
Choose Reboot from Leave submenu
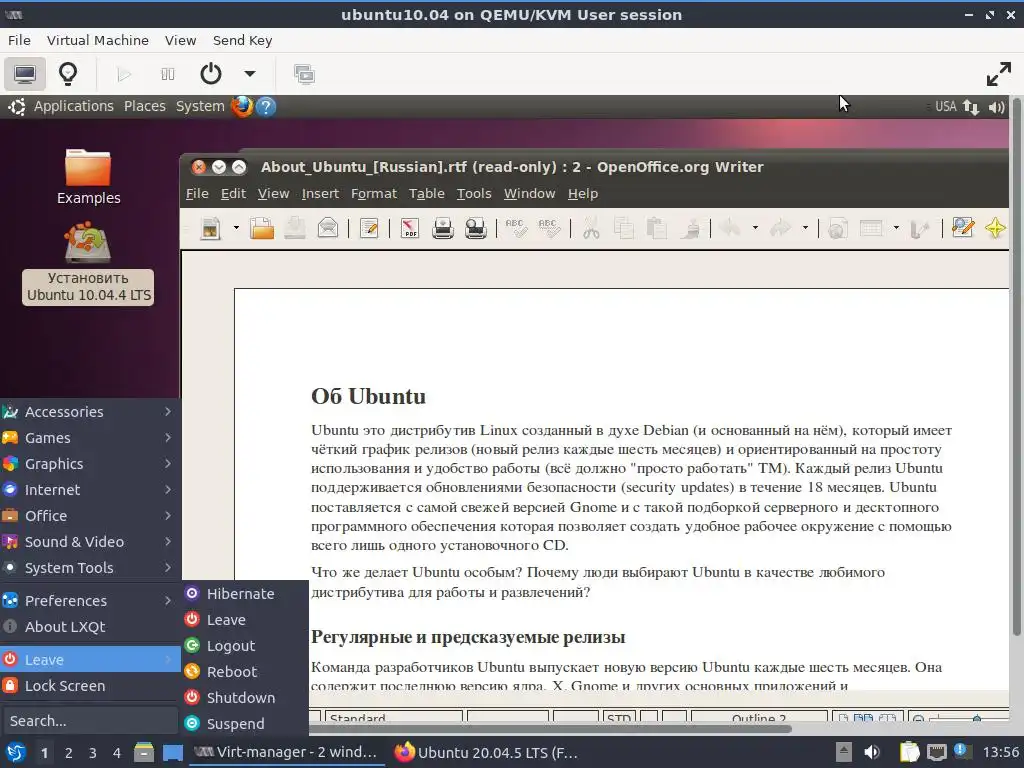point(245,672)
